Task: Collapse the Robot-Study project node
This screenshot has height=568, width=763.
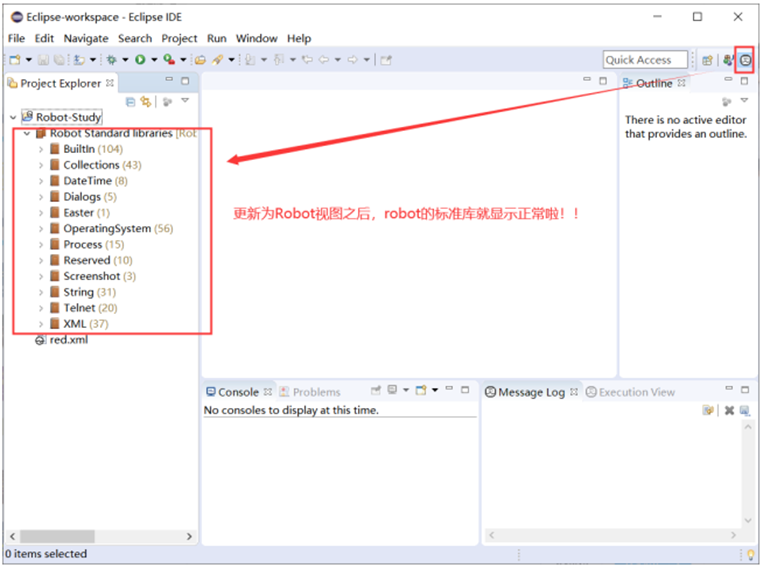Action: [x=13, y=117]
